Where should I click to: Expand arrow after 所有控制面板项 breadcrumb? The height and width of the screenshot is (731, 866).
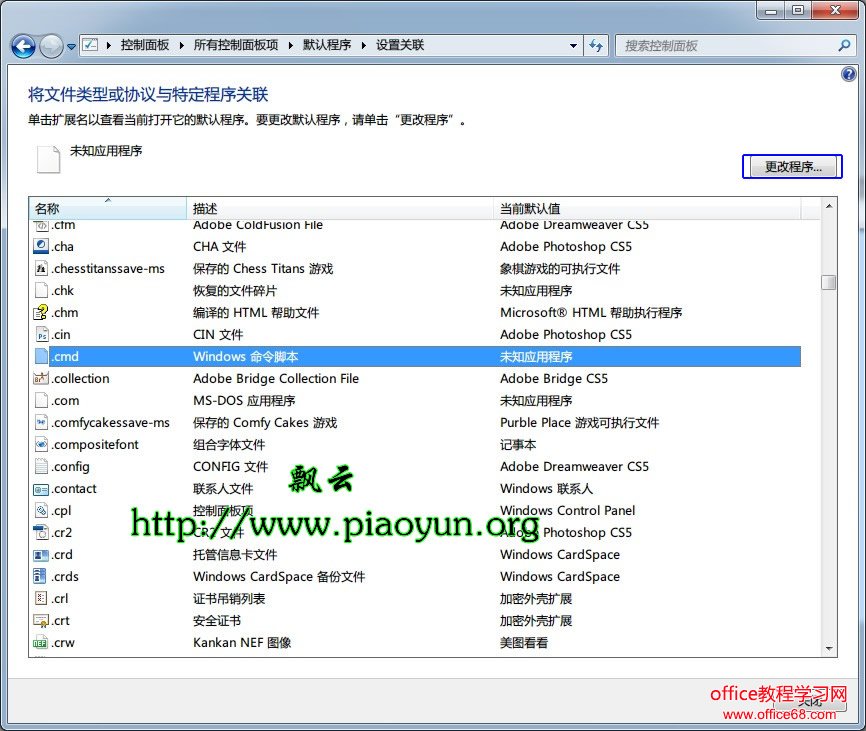click(x=291, y=46)
